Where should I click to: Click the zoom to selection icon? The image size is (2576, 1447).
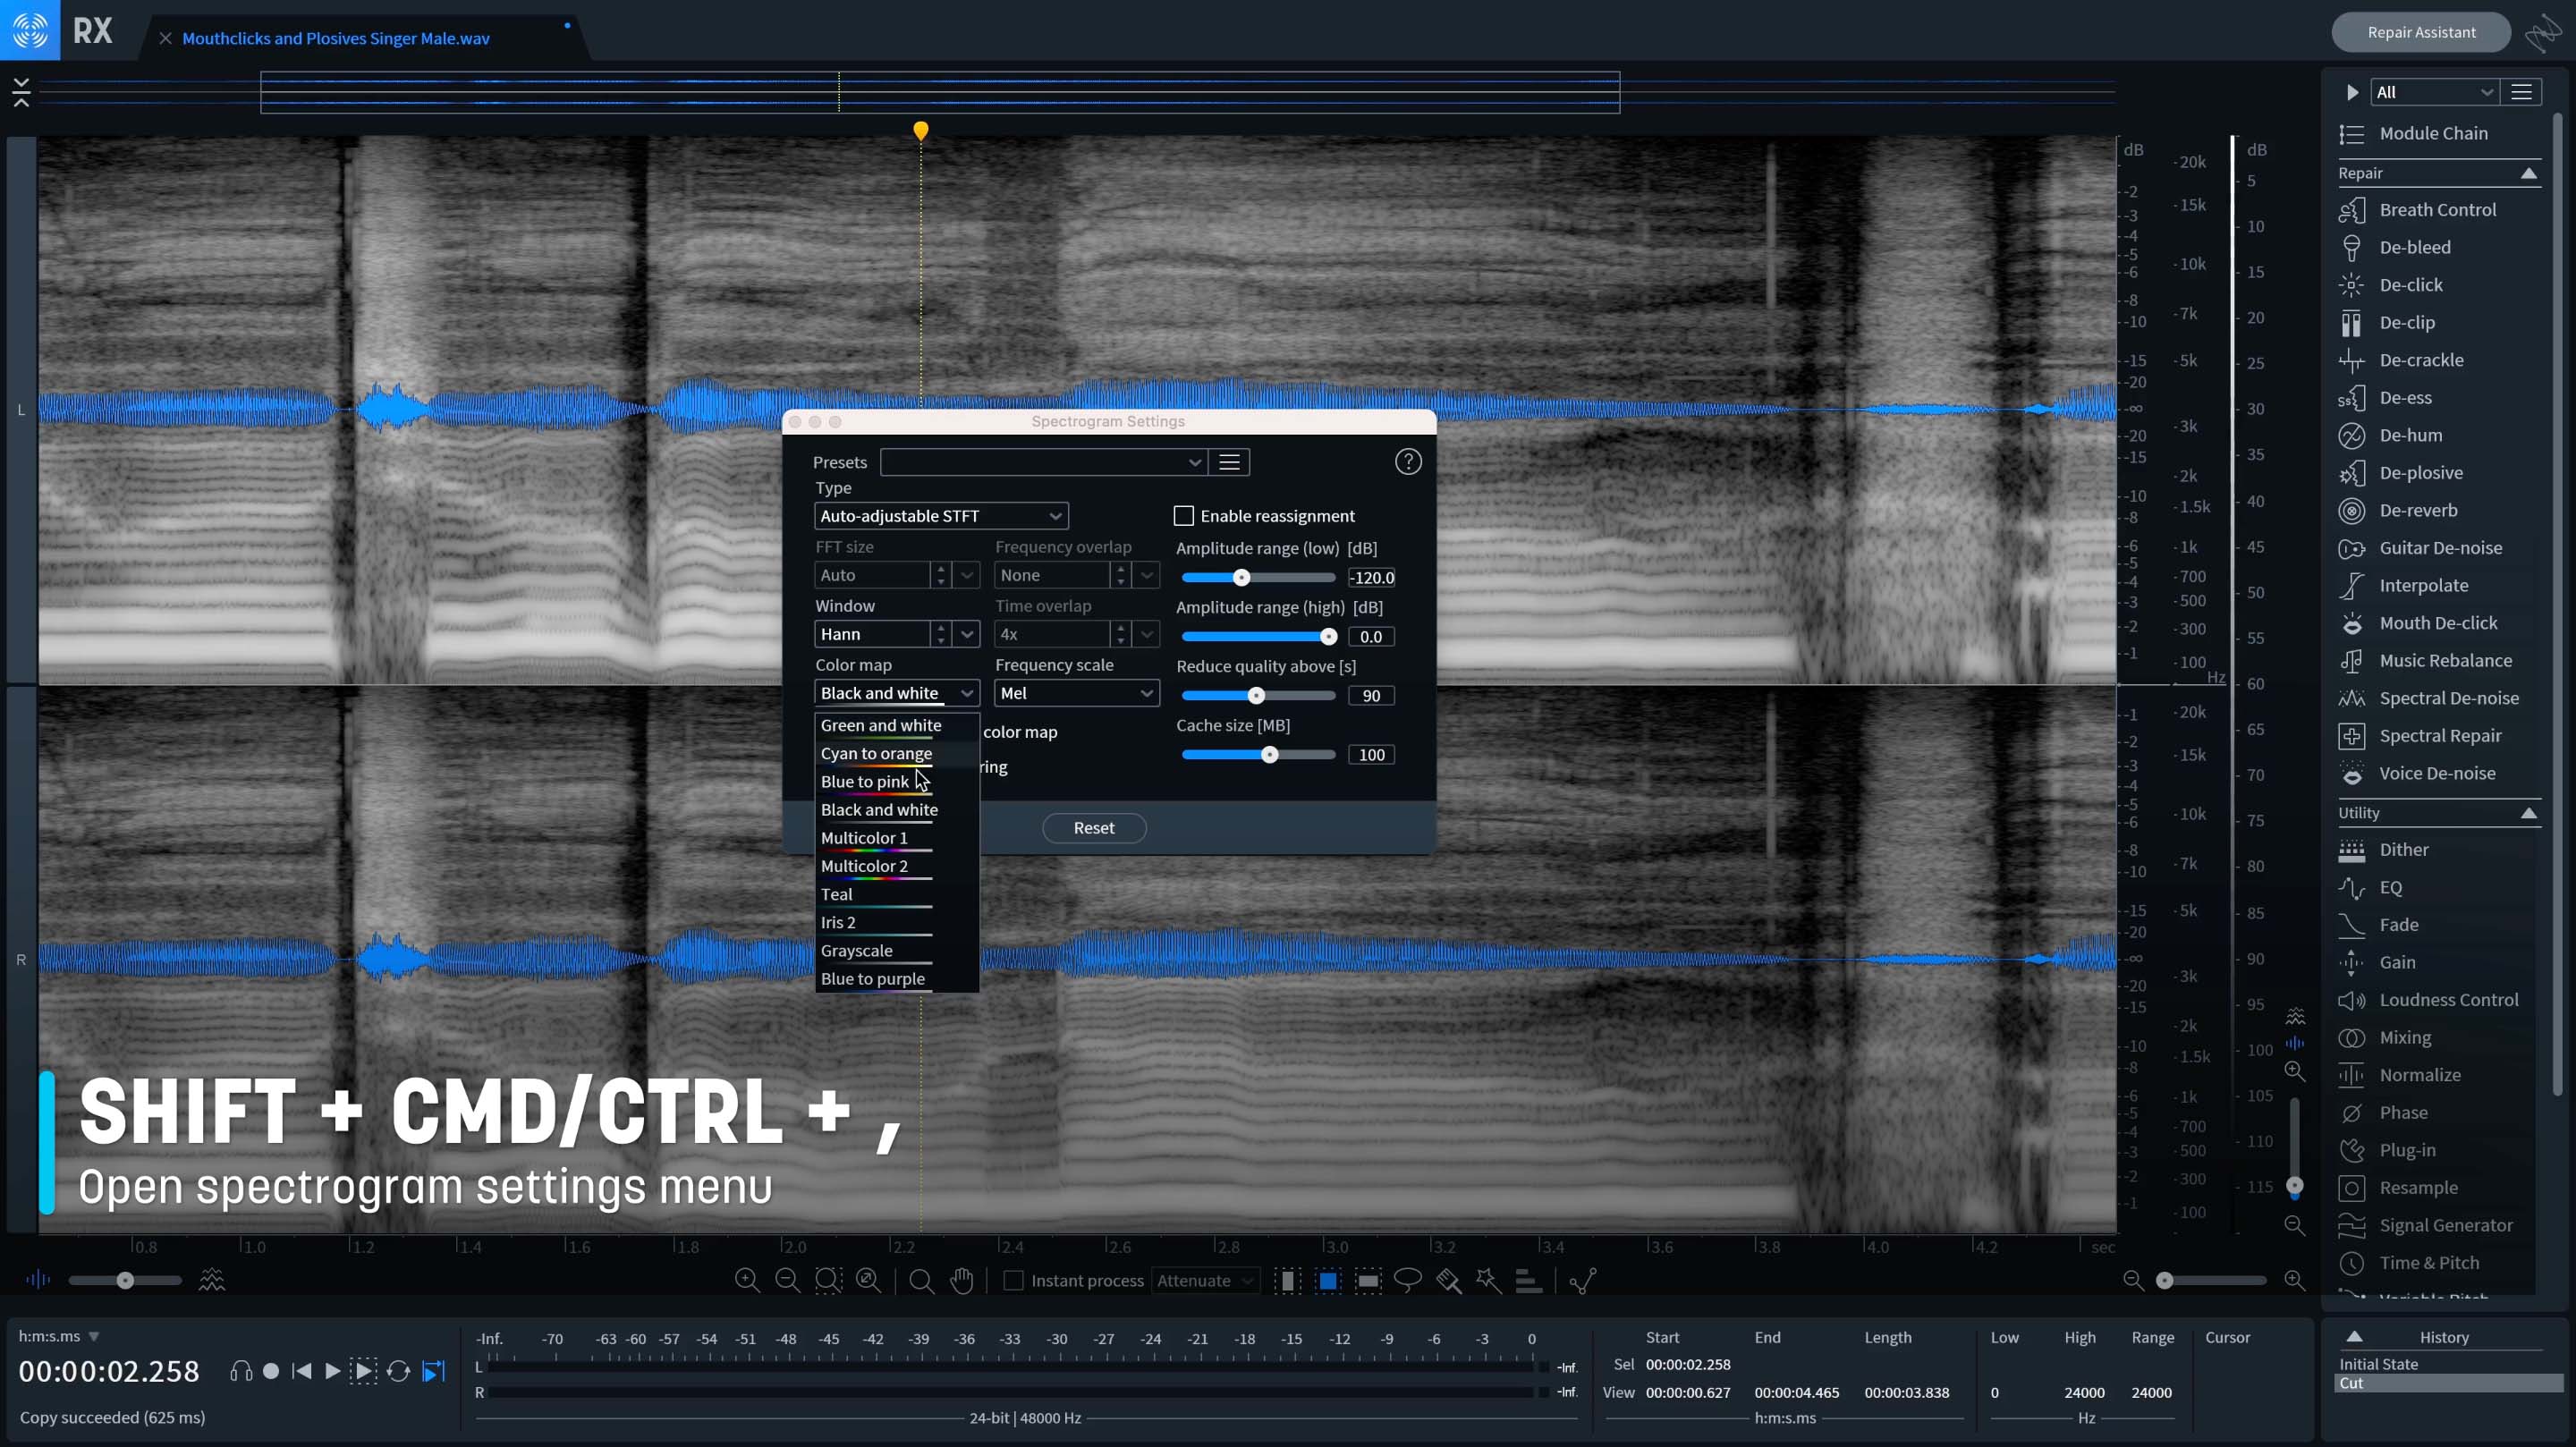(x=828, y=1280)
